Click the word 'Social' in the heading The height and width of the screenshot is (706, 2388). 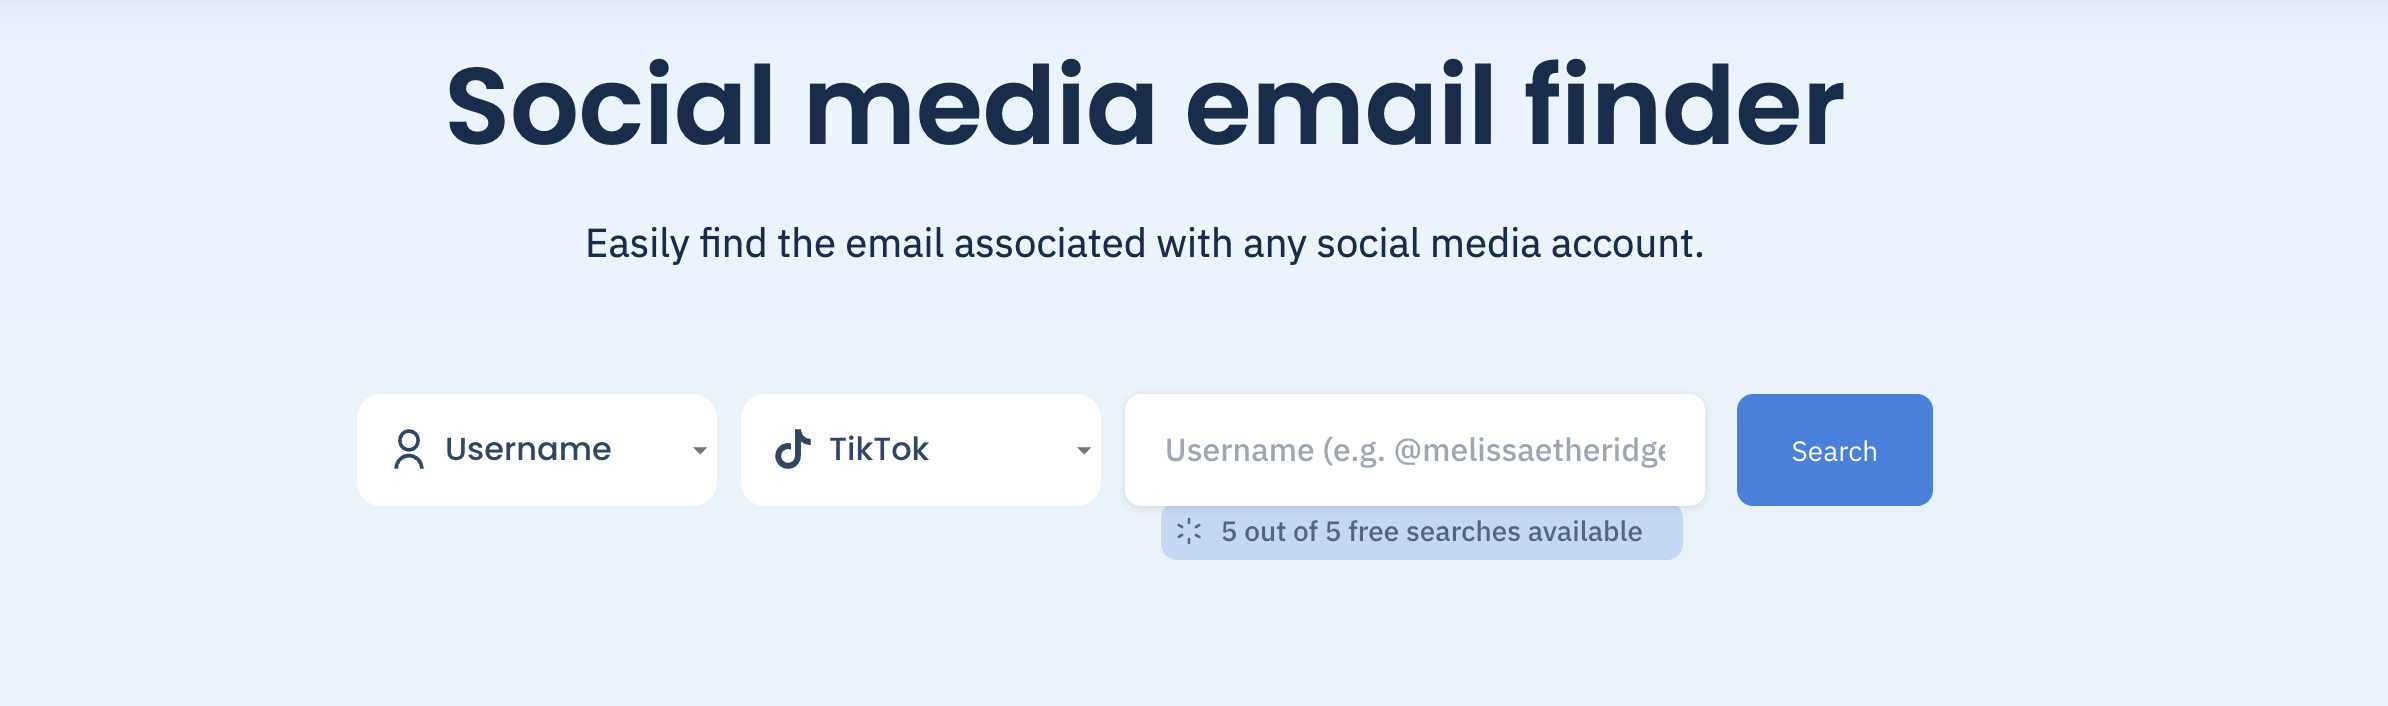[610, 106]
